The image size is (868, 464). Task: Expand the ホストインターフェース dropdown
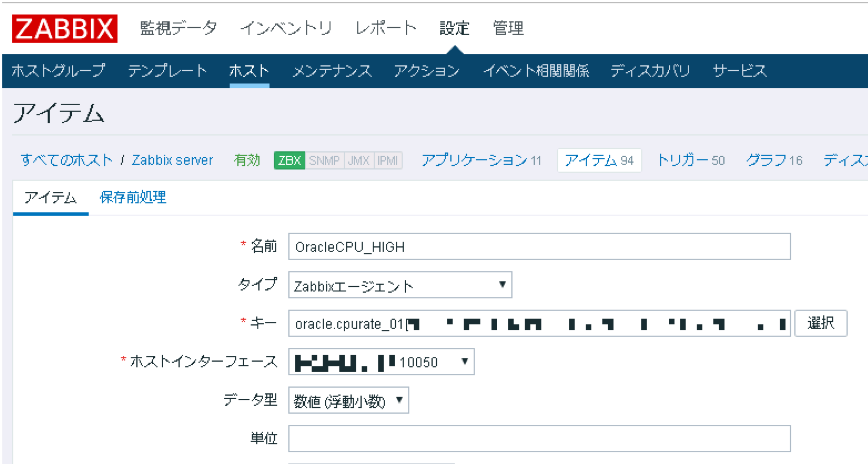[381, 361]
